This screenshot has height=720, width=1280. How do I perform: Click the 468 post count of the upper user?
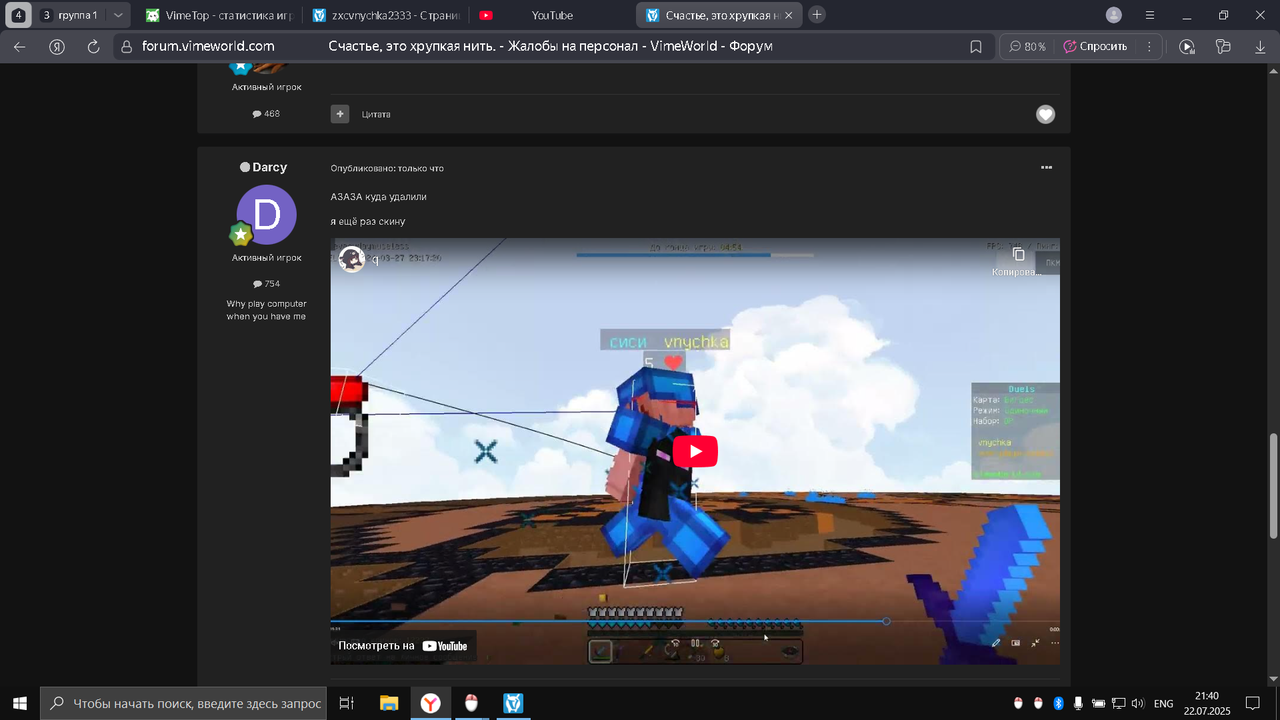[x=266, y=114]
